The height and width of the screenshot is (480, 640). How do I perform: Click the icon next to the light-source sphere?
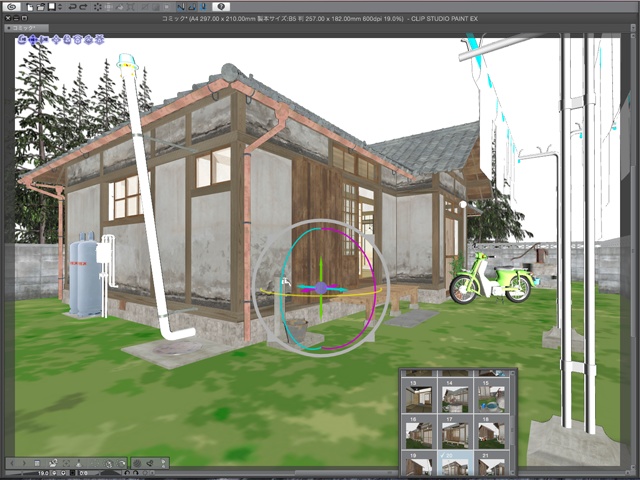[150, 463]
